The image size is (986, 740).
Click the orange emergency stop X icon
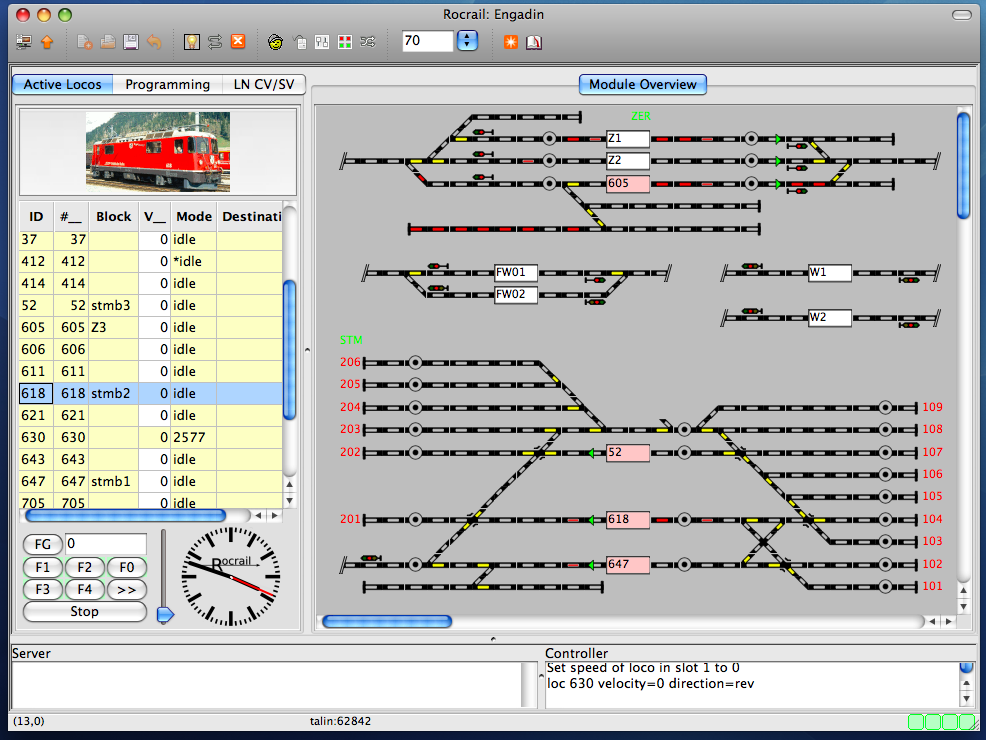(238, 42)
